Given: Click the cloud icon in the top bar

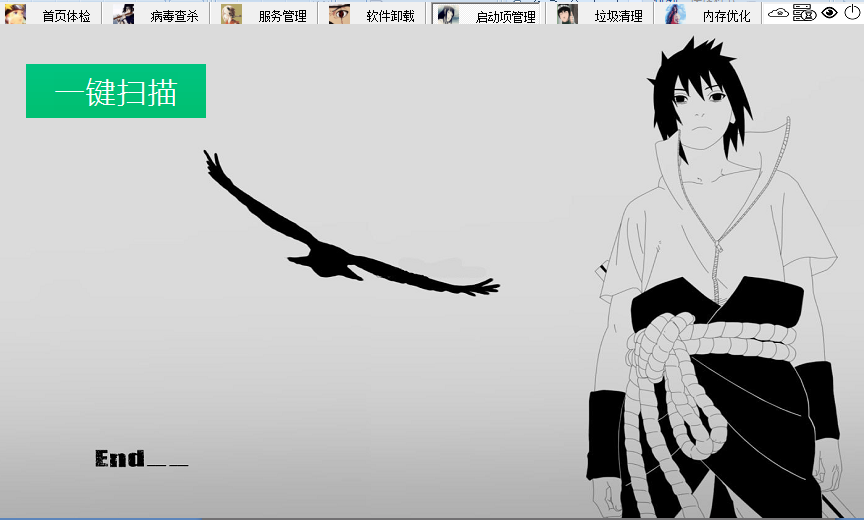Looking at the screenshot, I should (778, 12).
